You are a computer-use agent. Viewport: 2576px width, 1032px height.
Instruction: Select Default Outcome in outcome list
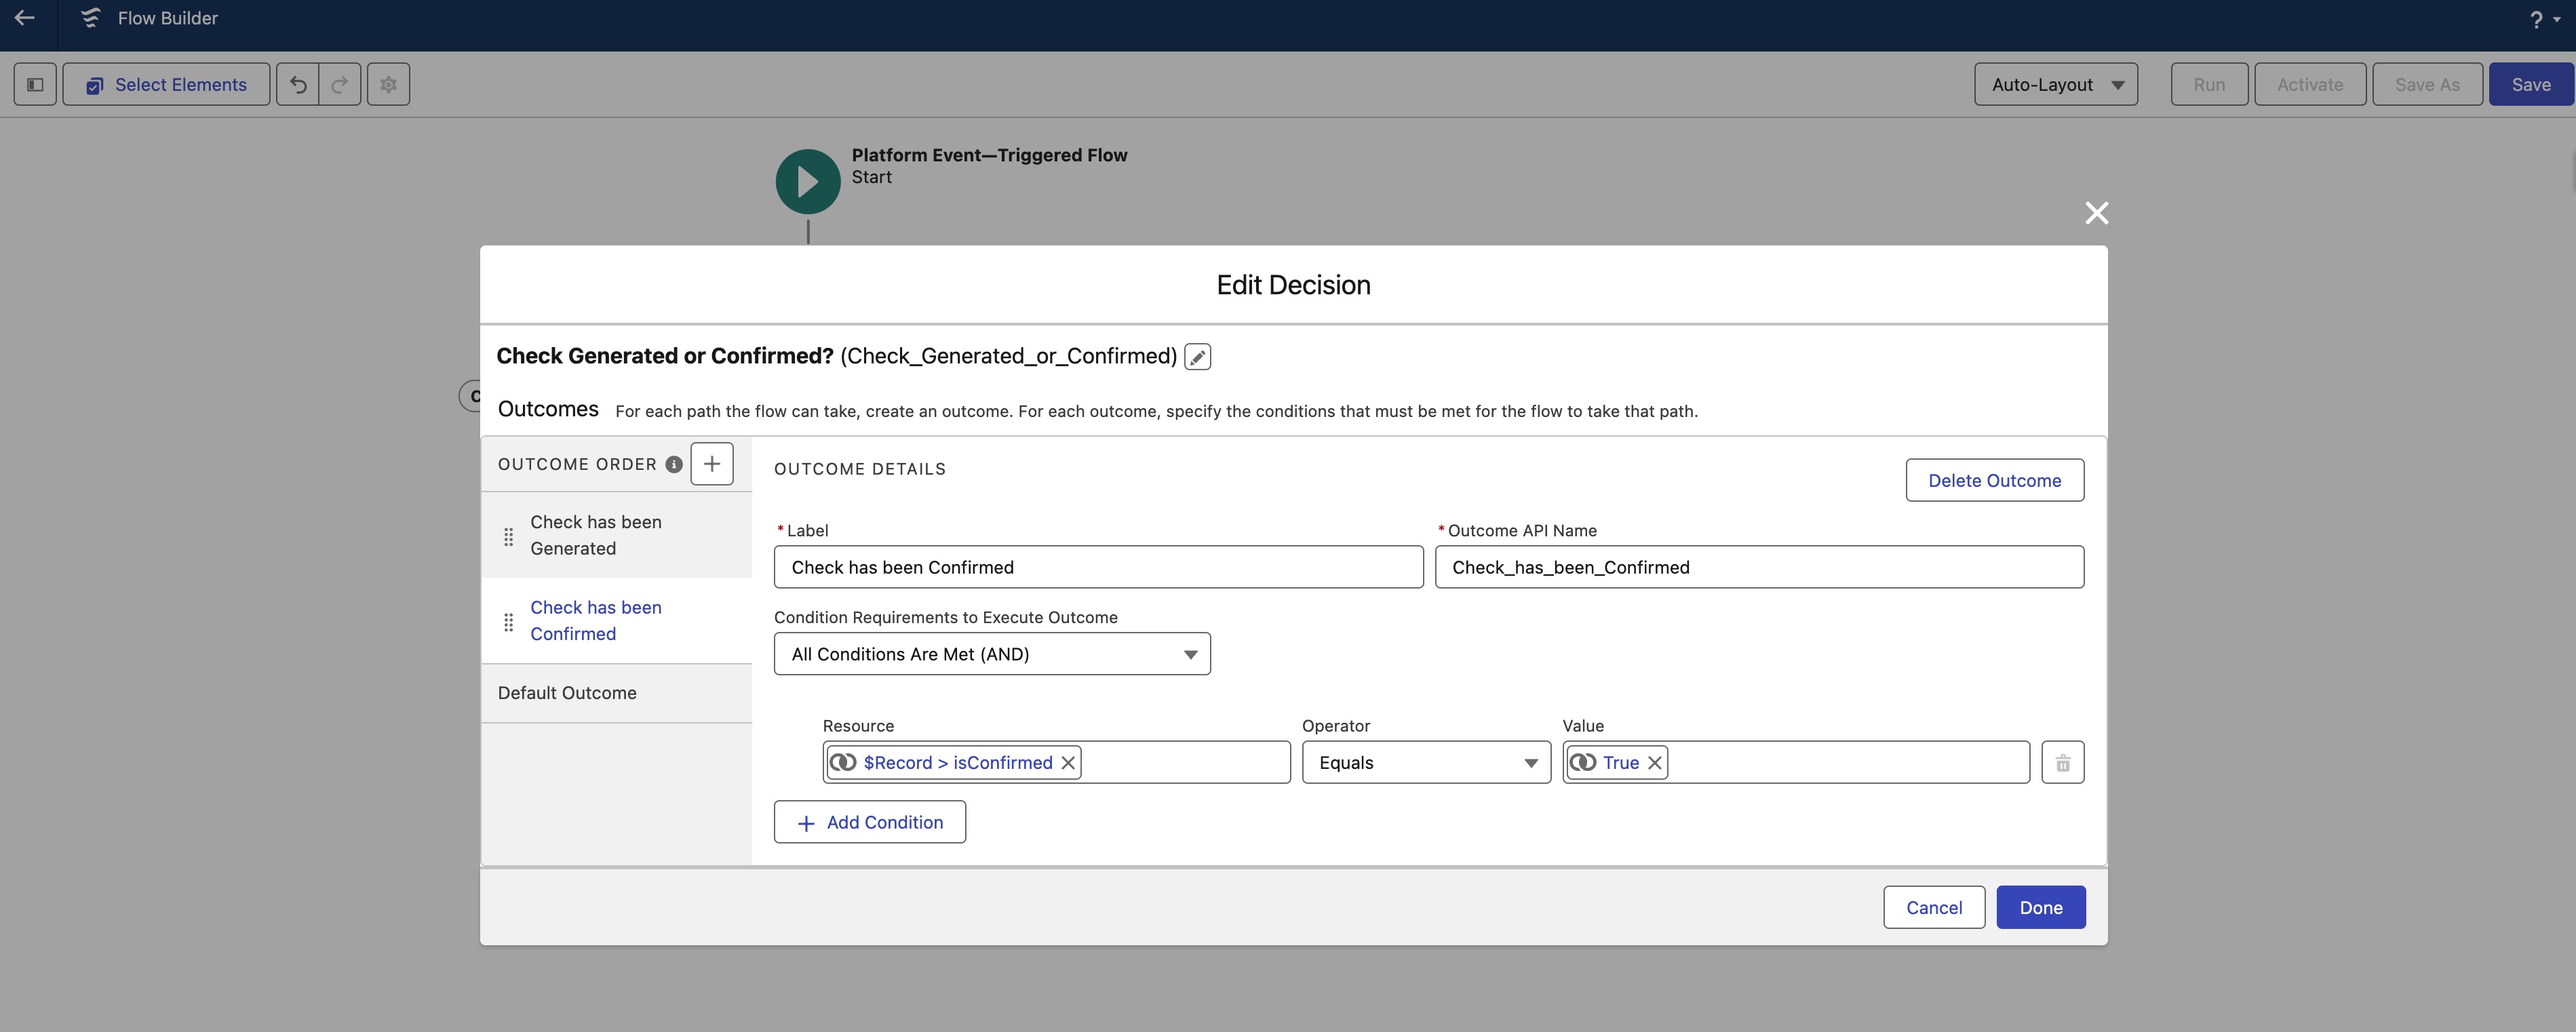567,693
